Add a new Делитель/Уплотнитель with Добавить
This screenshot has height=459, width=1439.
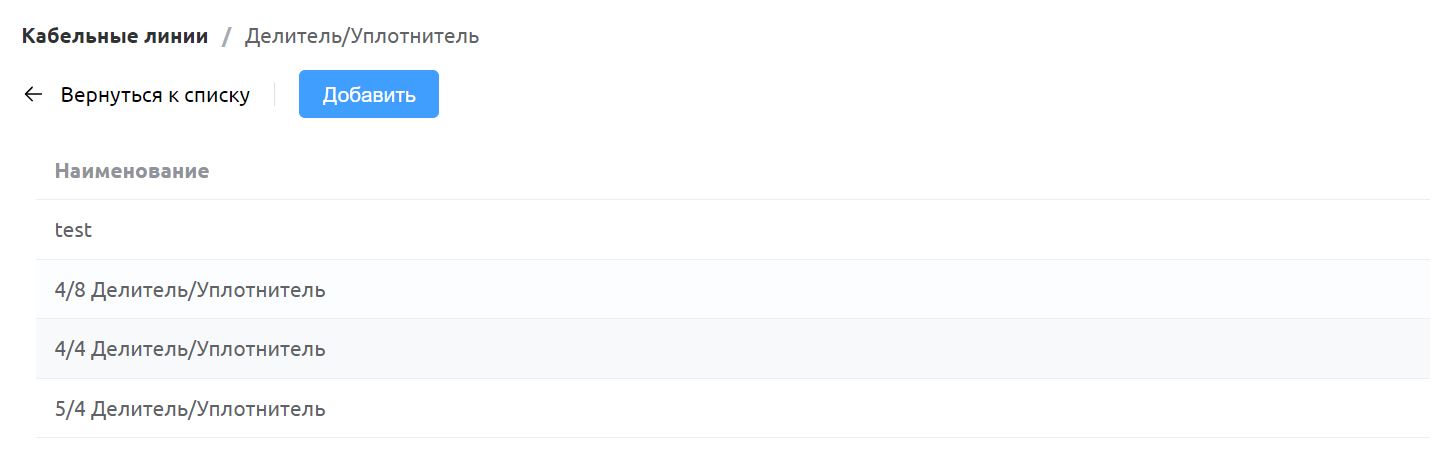coord(369,94)
